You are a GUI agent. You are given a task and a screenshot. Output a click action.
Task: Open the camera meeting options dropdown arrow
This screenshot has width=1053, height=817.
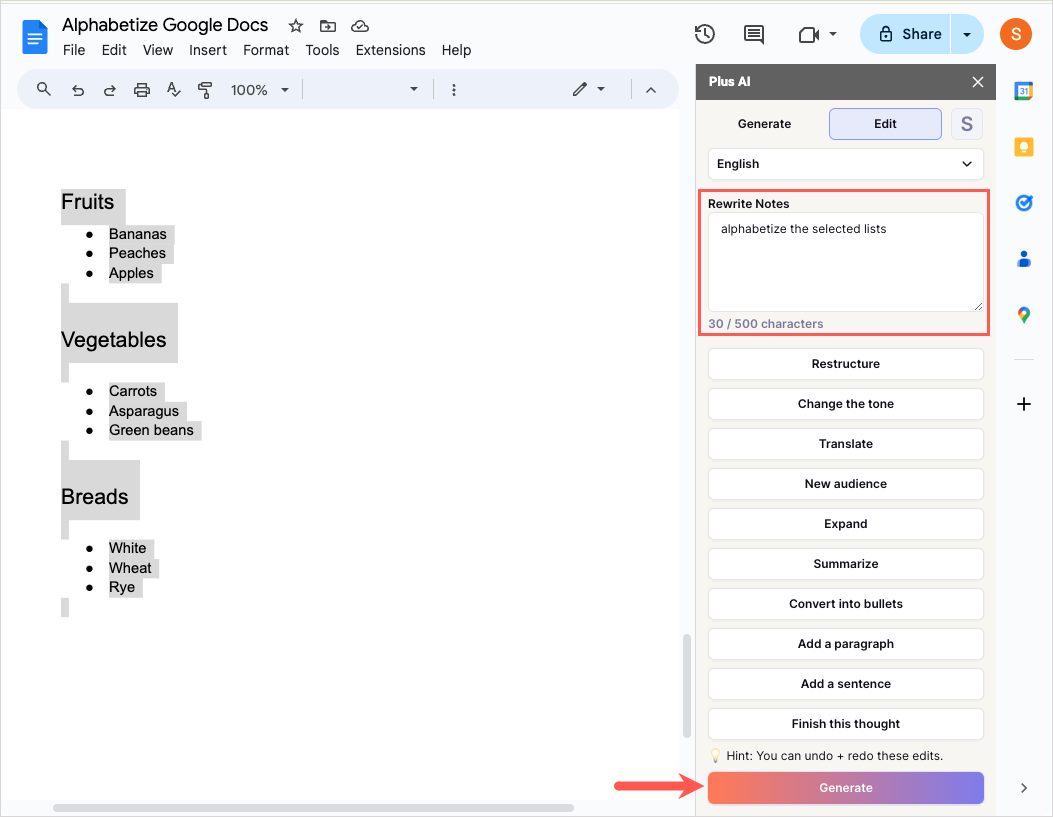(833, 34)
